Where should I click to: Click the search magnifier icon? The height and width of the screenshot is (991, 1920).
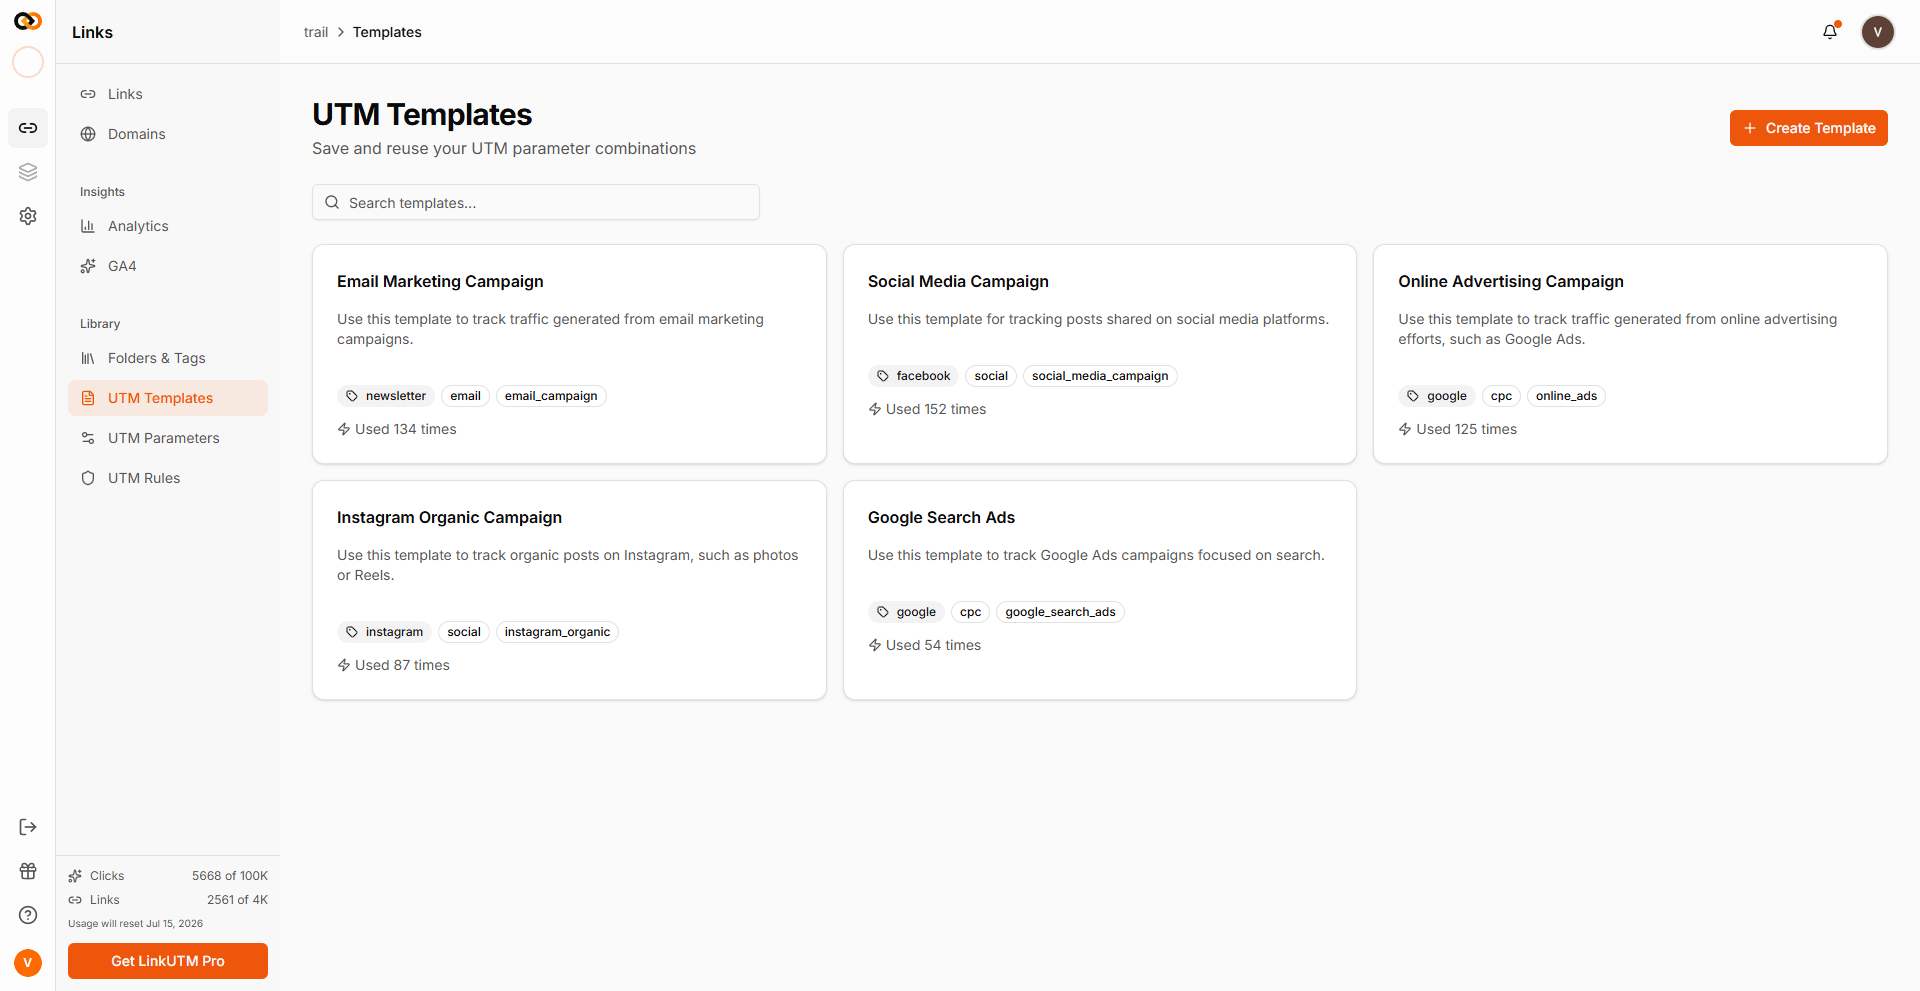[332, 202]
